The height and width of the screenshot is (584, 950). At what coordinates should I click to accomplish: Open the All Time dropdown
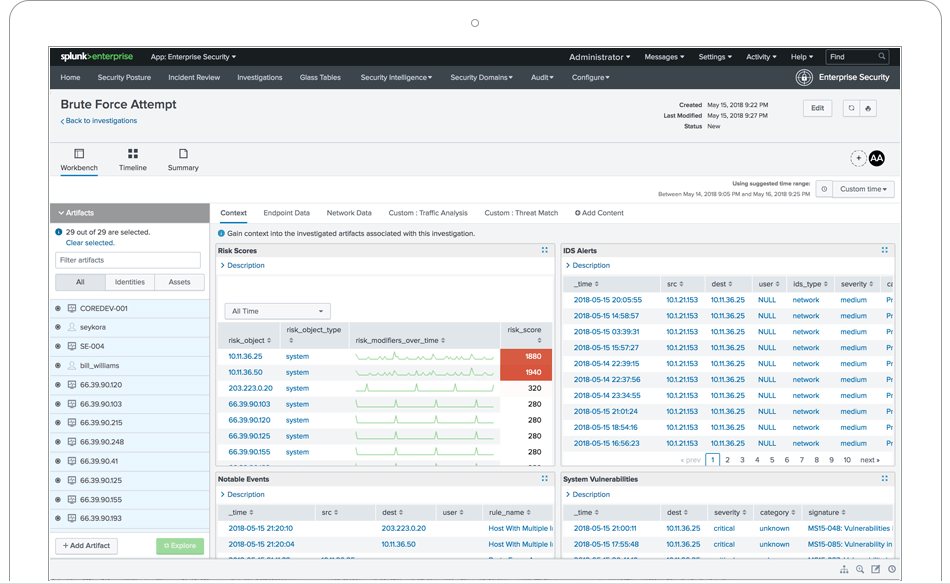pyautogui.click(x=277, y=311)
